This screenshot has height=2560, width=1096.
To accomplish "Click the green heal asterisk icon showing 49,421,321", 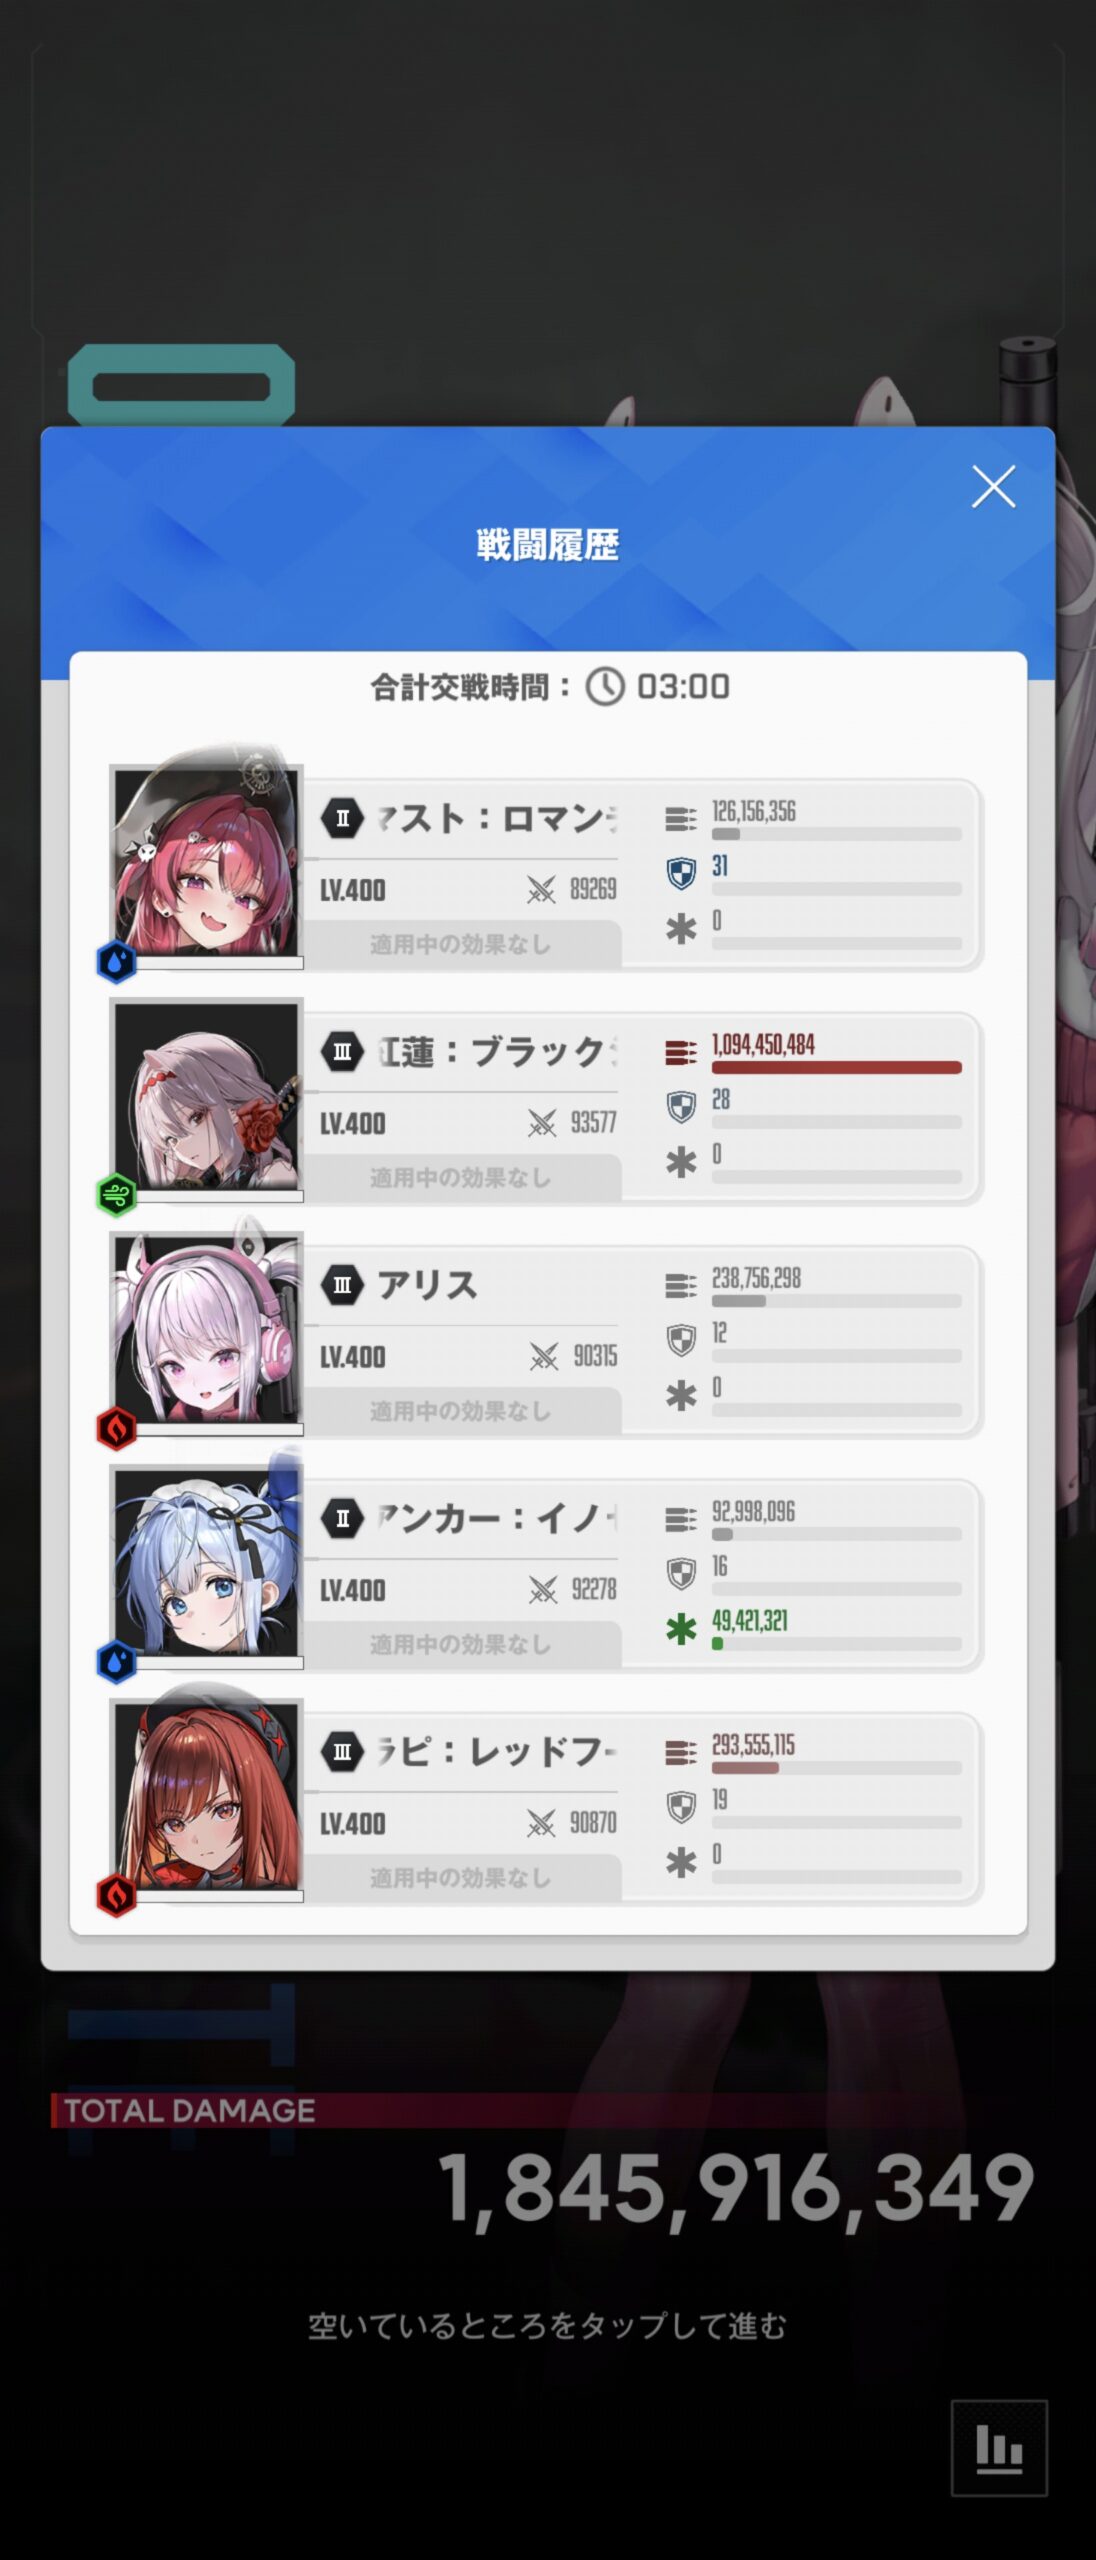I will pyautogui.click(x=681, y=1629).
